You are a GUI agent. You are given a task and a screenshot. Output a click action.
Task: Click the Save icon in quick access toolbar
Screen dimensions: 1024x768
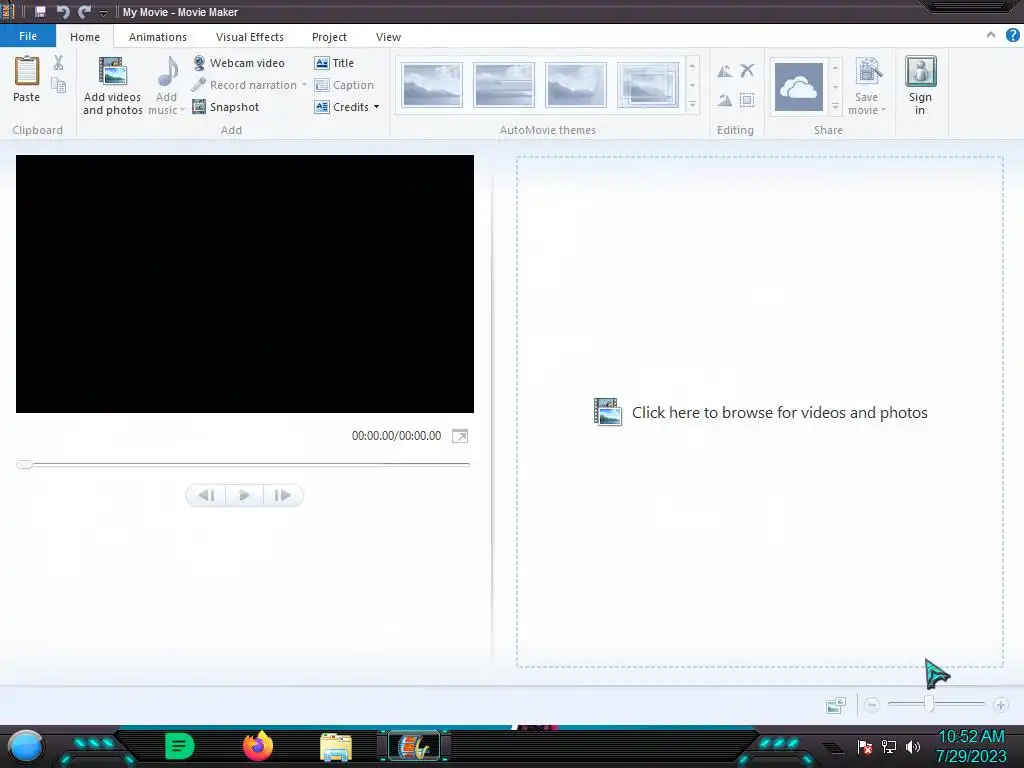pyautogui.click(x=40, y=12)
